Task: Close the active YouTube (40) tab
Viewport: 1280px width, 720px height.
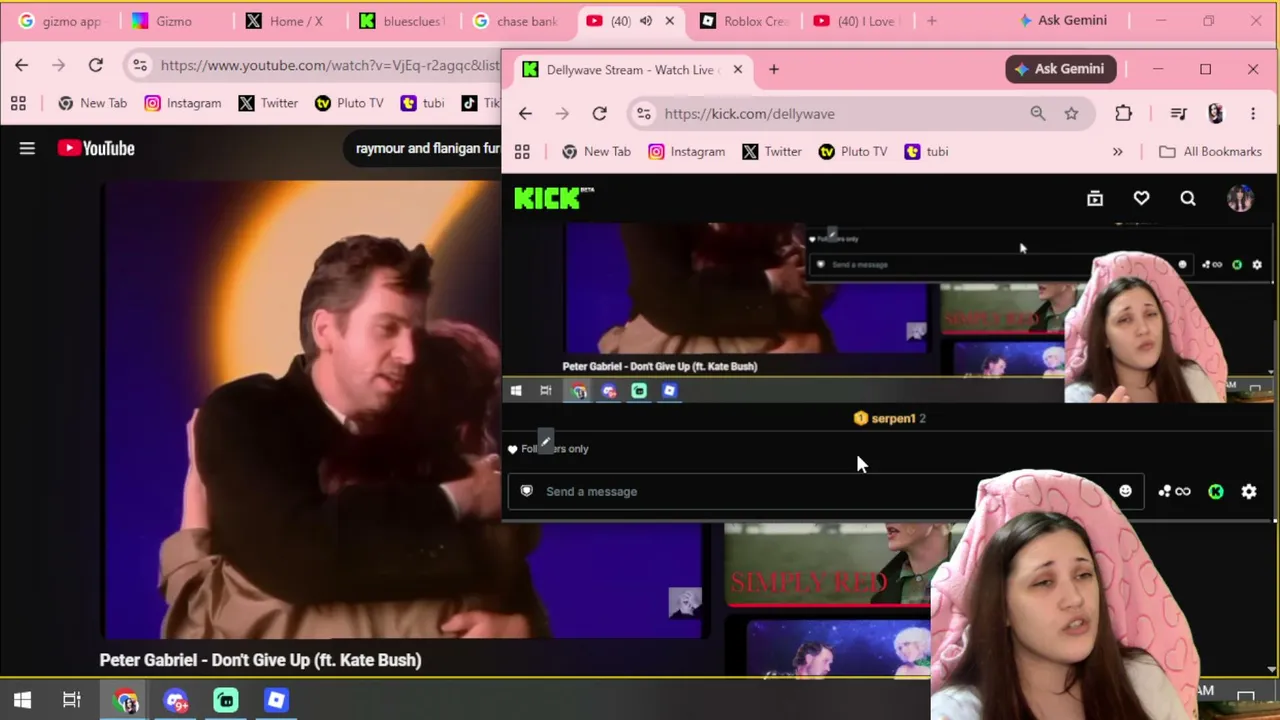Action: pyautogui.click(x=670, y=21)
